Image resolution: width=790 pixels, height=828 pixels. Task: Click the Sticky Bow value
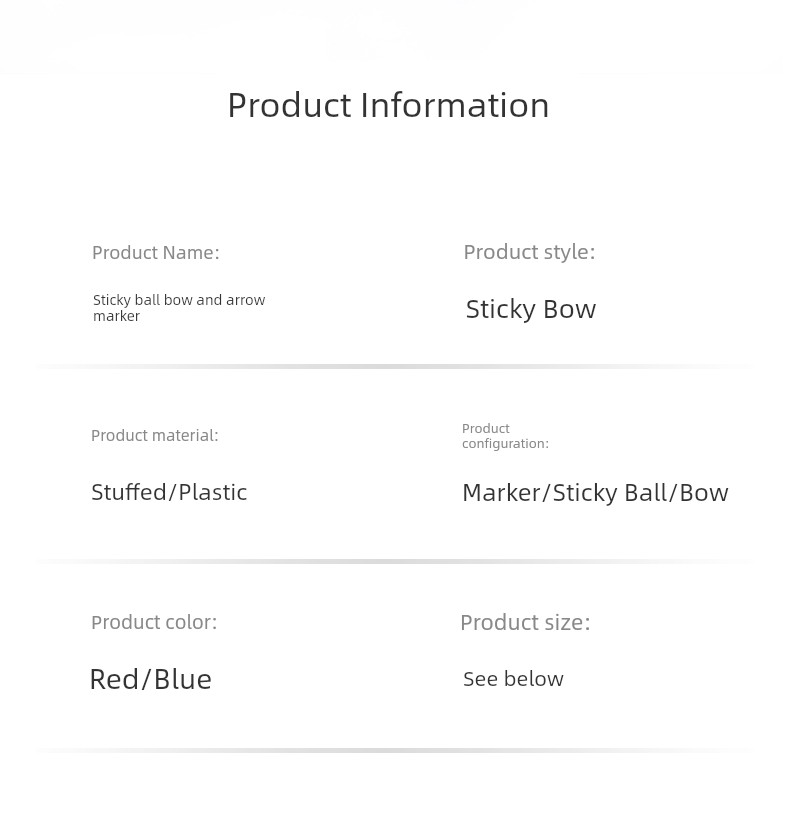pyautogui.click(x=531, y=309)
